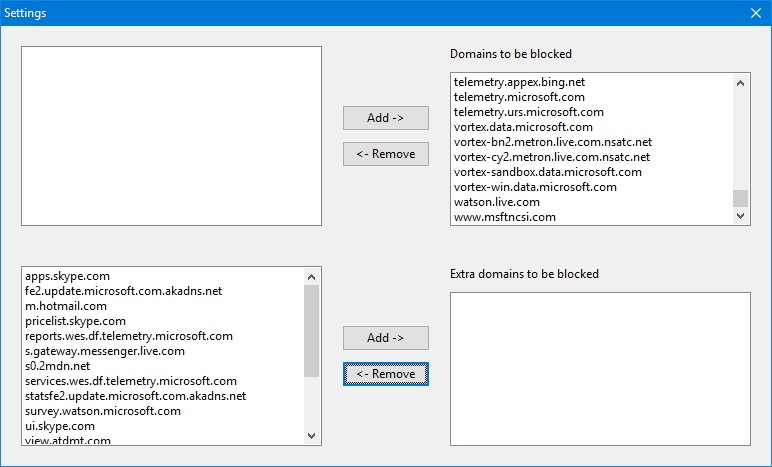This screenshot has height=467, width=772.
Task: Click the upper <- Remove button
Action: pyautogui.click(x=386, y=154)
